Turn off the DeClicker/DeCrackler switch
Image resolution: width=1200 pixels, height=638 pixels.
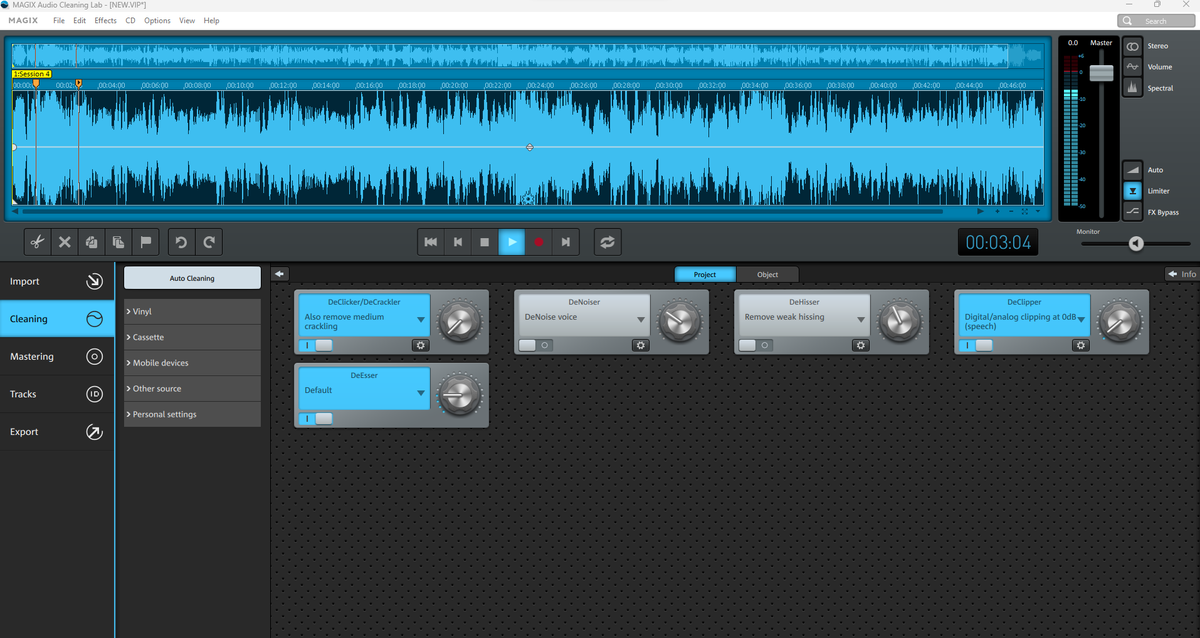coord(317,345)
